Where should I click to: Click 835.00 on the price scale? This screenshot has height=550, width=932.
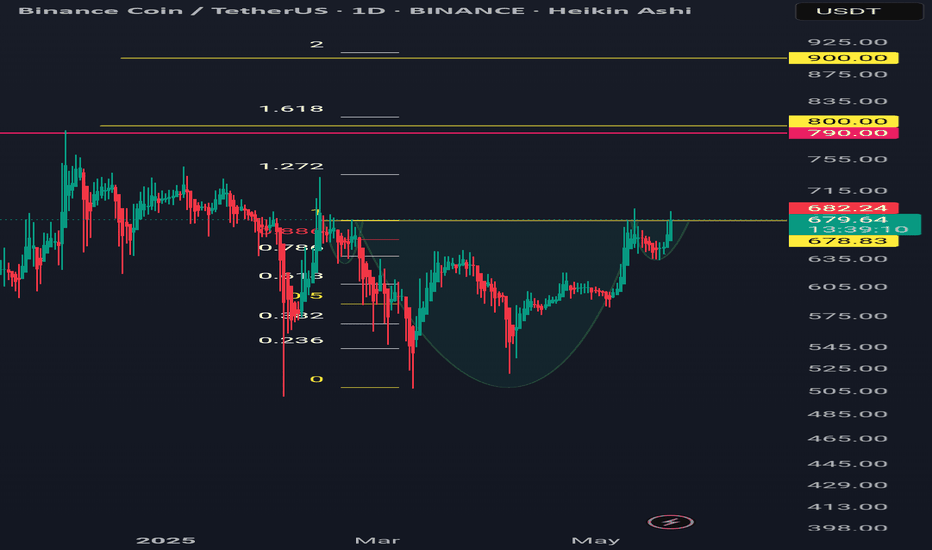pyautogui.click(x=848, y=101)
